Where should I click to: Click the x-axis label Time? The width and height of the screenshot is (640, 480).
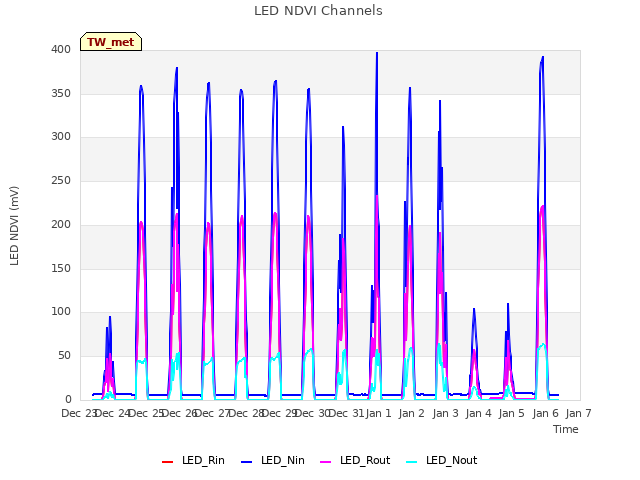pyautogui.click(x=566, y=429)
